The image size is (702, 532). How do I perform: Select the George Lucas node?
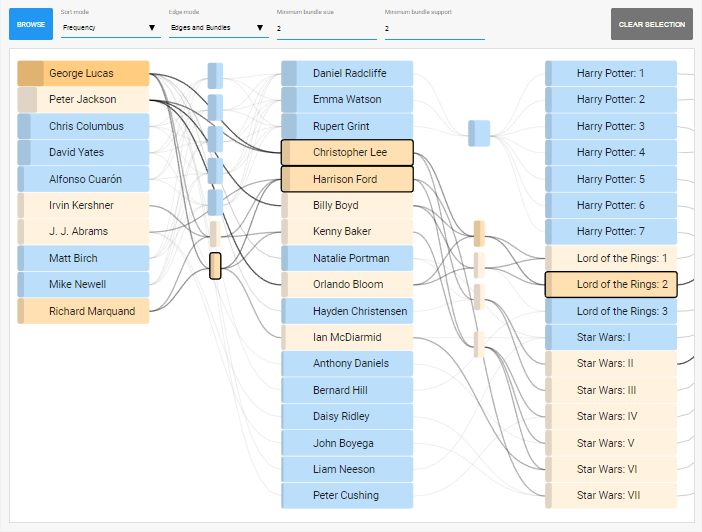tap(83, 73)
